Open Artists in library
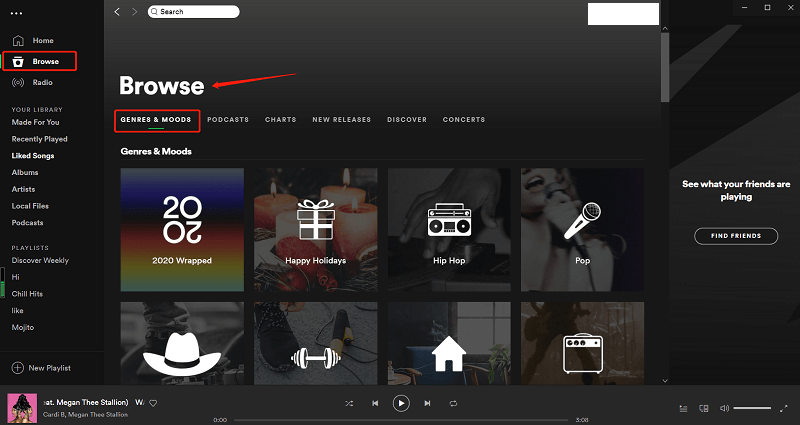 [x=23, y=189]
